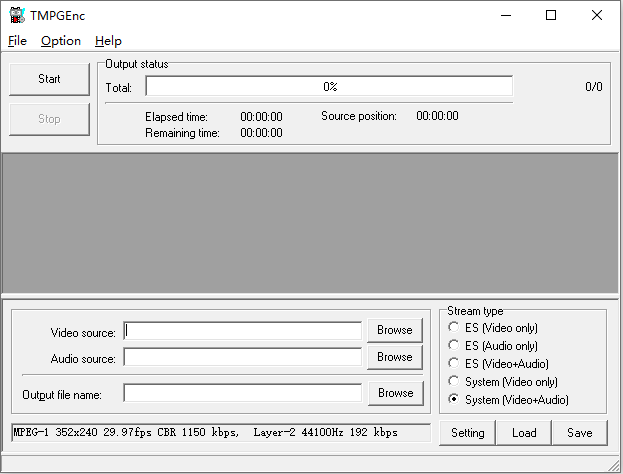This screenshot has width=623, height=474.
Task: Click inside the Audio source field
Action: 242,357
